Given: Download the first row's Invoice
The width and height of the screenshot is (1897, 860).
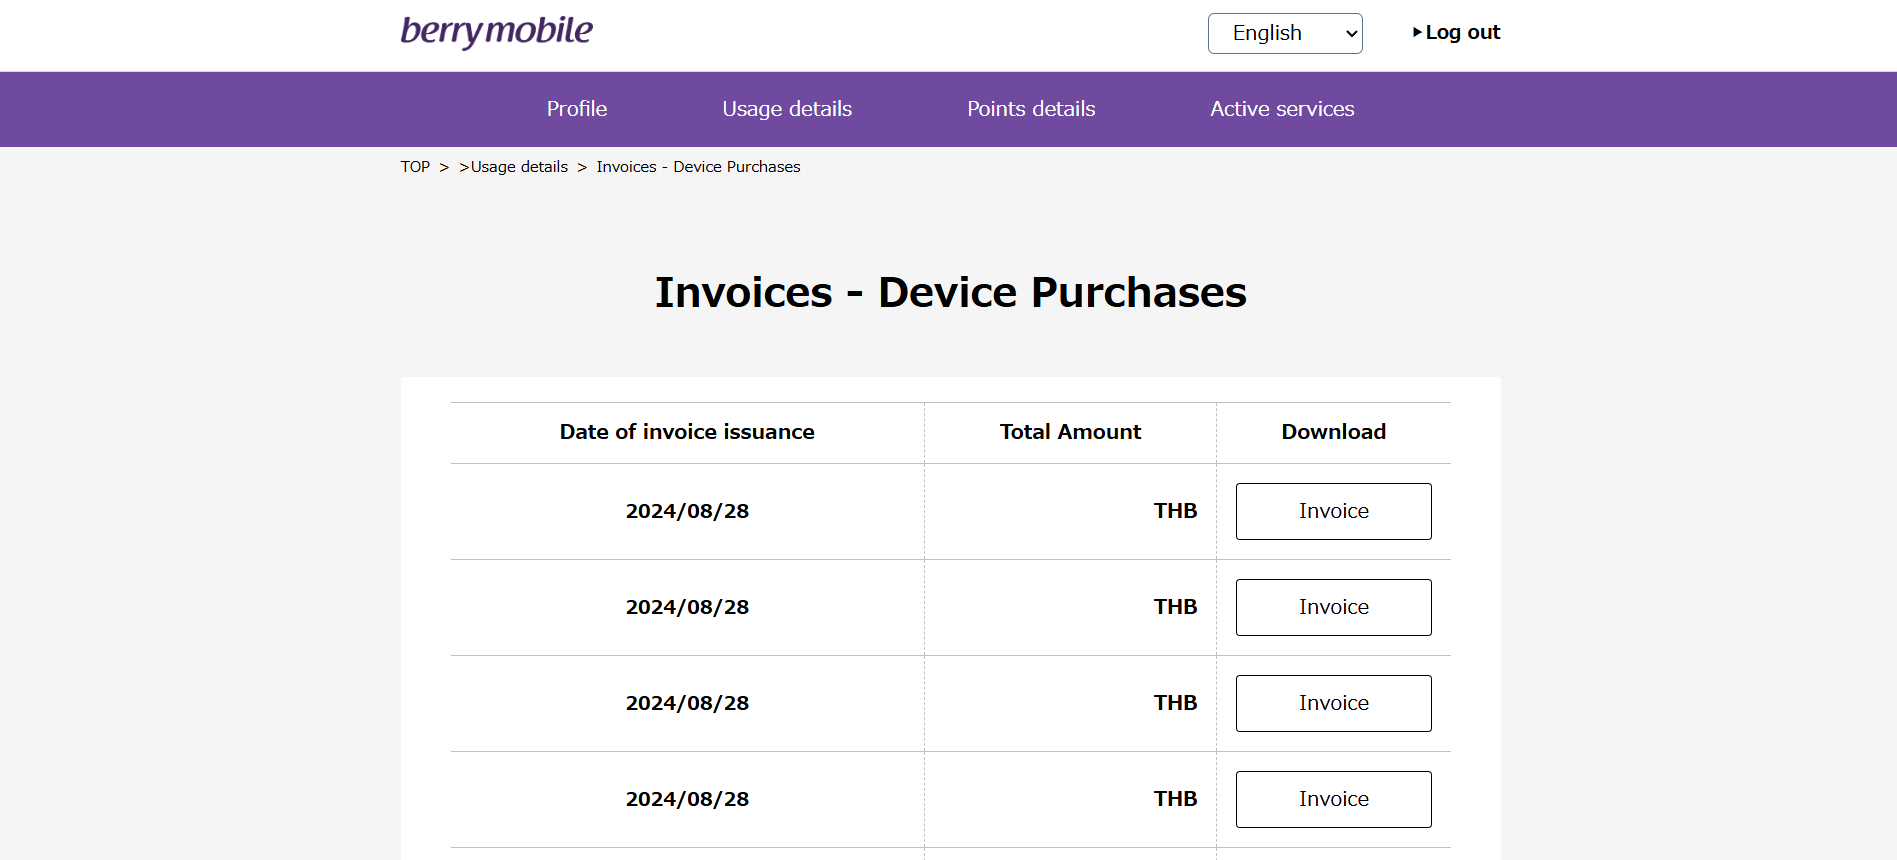Looking at the screenshot, I should pos(1333,511).
